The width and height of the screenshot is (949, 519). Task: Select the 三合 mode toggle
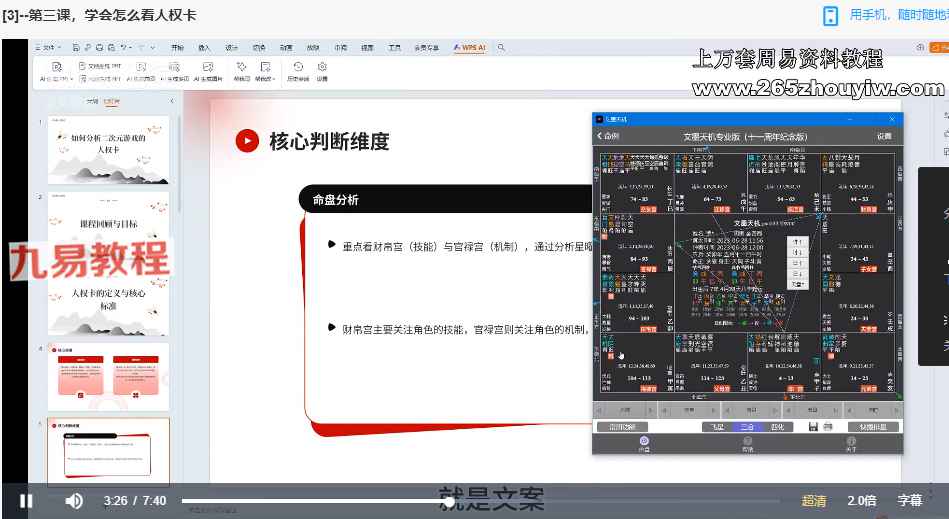coord(744,427)
